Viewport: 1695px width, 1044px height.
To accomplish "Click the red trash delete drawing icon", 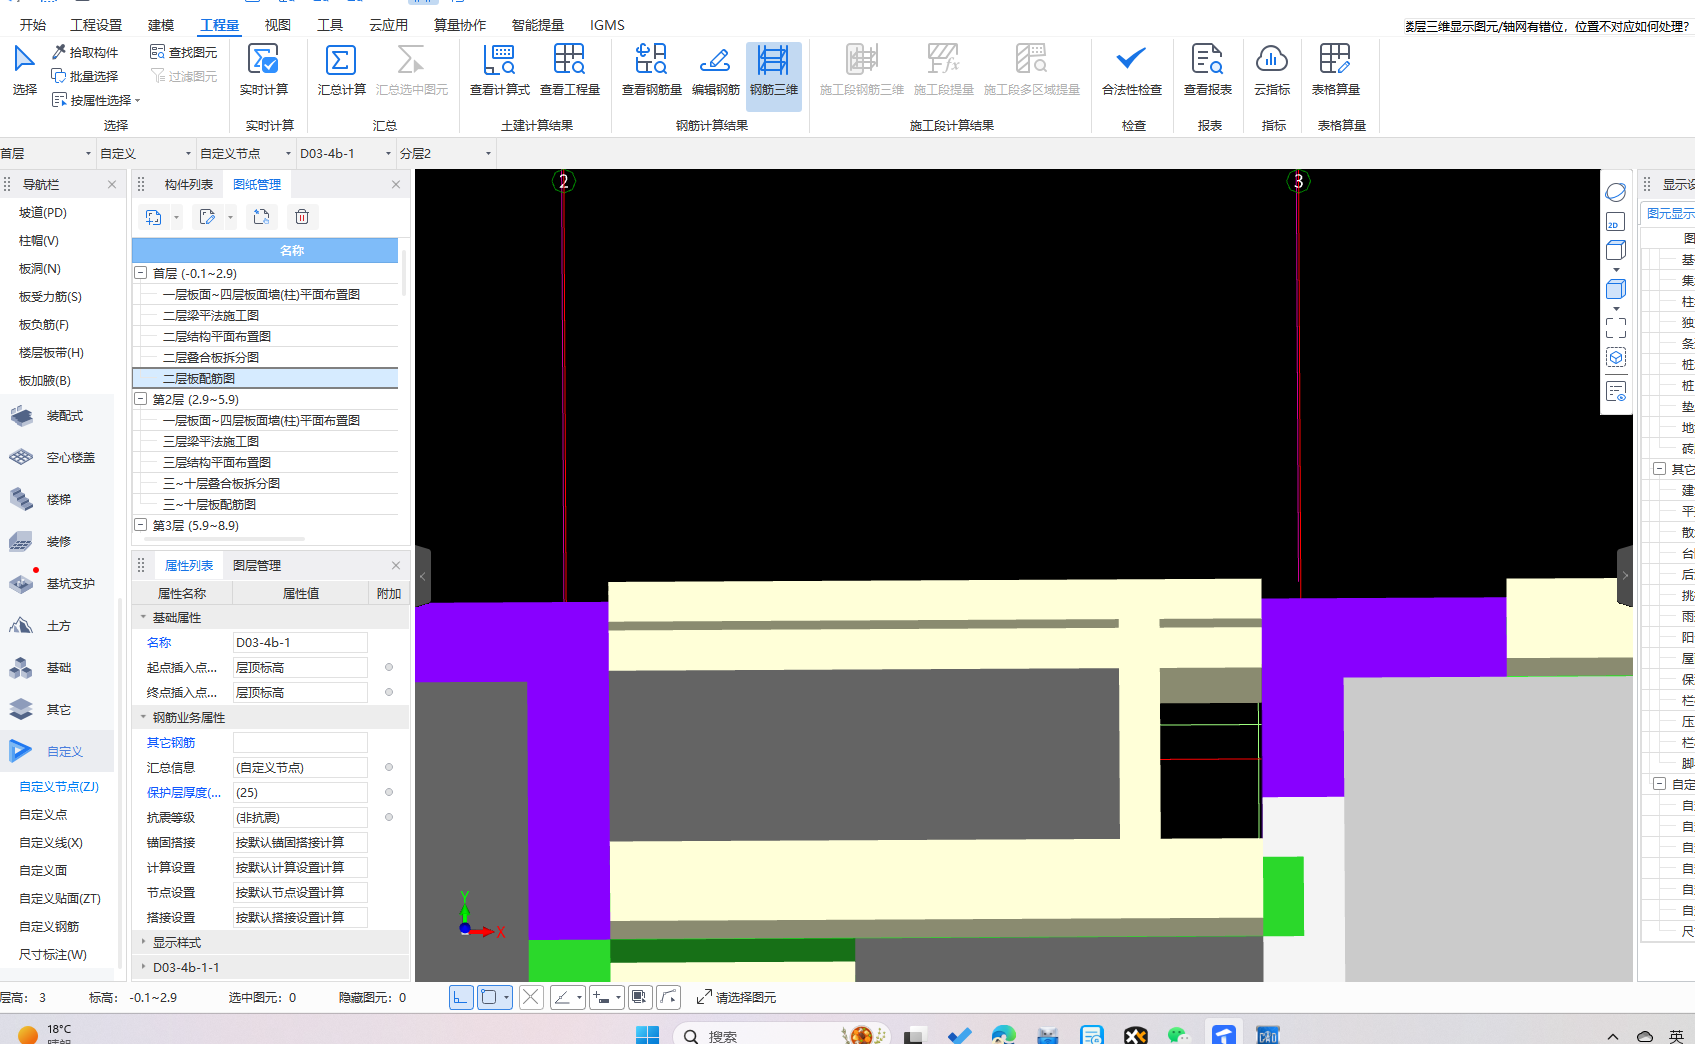I will point(302,217).
